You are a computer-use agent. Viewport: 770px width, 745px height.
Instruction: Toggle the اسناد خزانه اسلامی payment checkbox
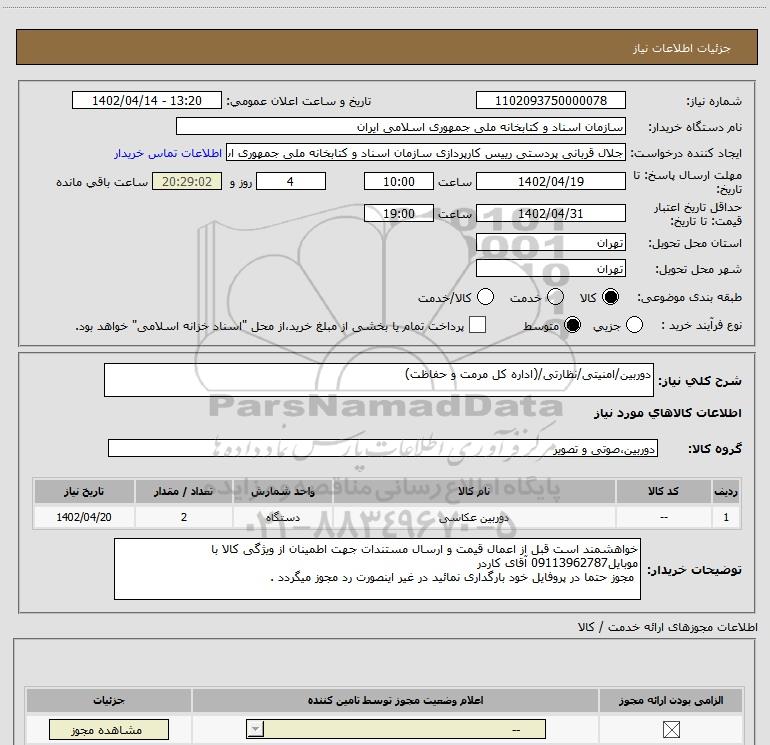coord(477,325)
